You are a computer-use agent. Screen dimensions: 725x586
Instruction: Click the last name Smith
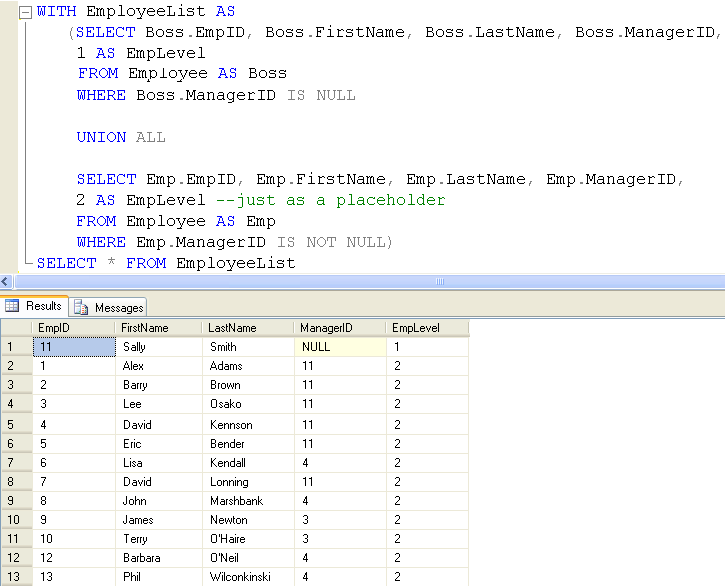[223, 347]
